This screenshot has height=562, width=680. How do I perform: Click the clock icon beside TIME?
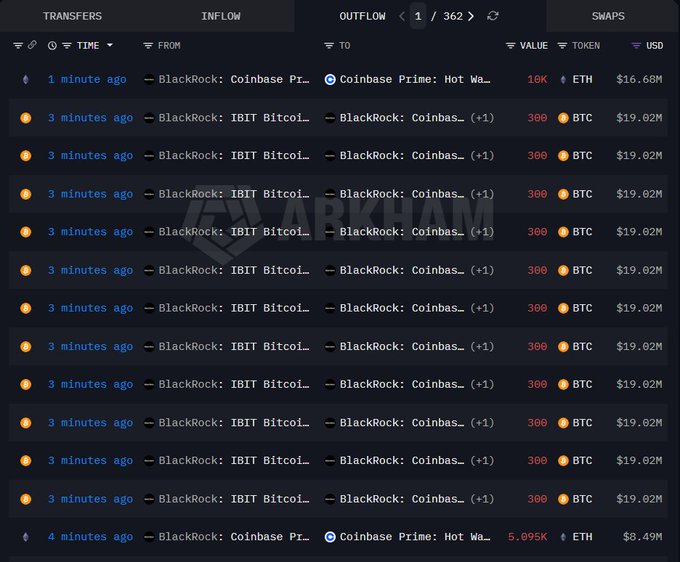[52, 46]
